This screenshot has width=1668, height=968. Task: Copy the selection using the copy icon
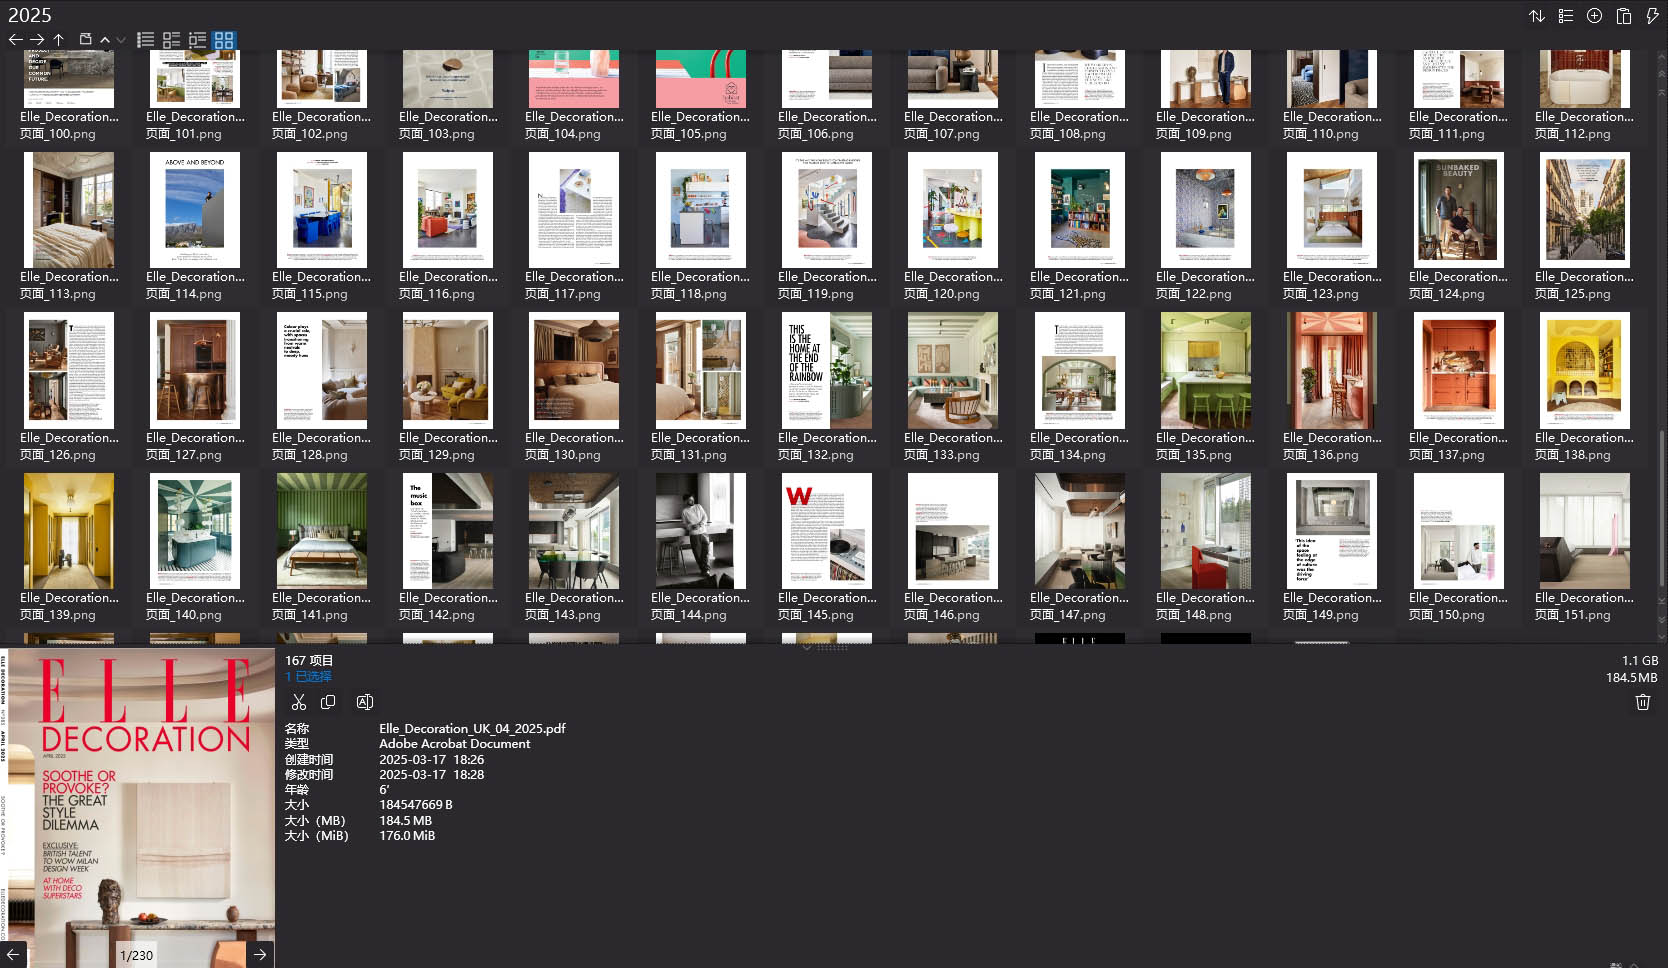pyautogui.click(x=328, y=702)
